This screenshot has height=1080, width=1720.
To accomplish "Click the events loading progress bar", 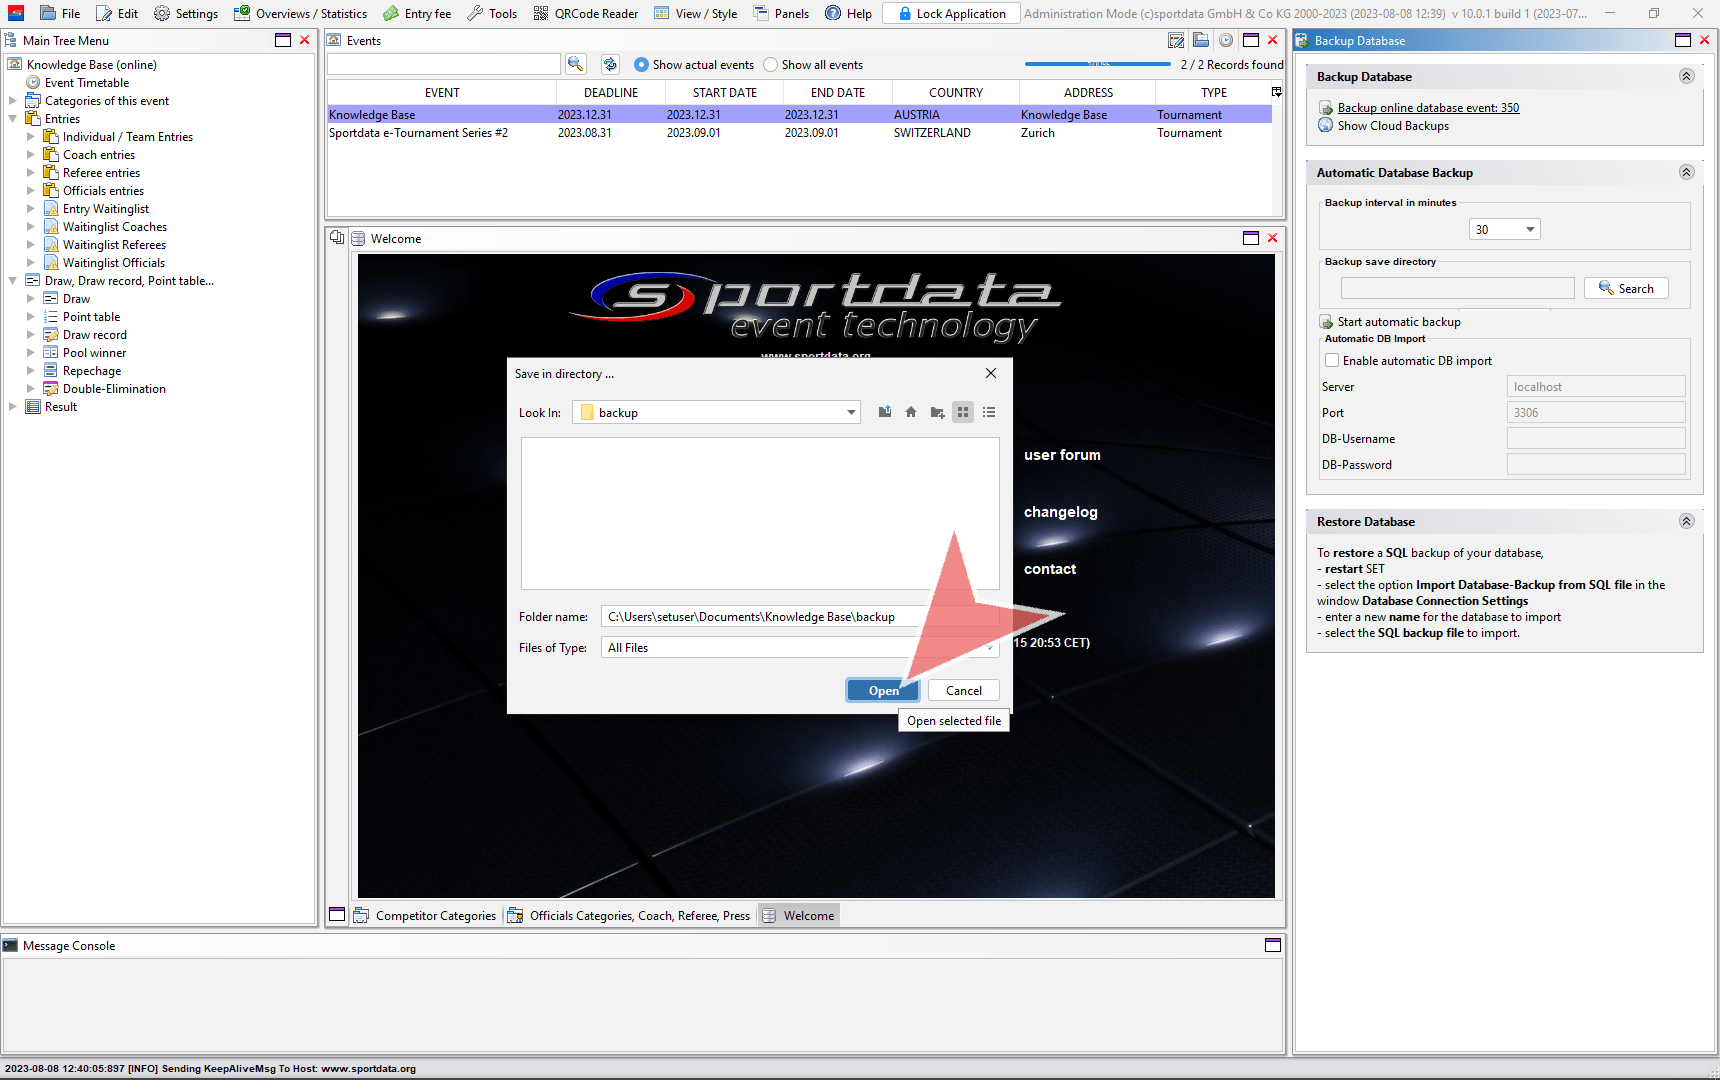I will pyautogui.click(x=1097, y=64).
